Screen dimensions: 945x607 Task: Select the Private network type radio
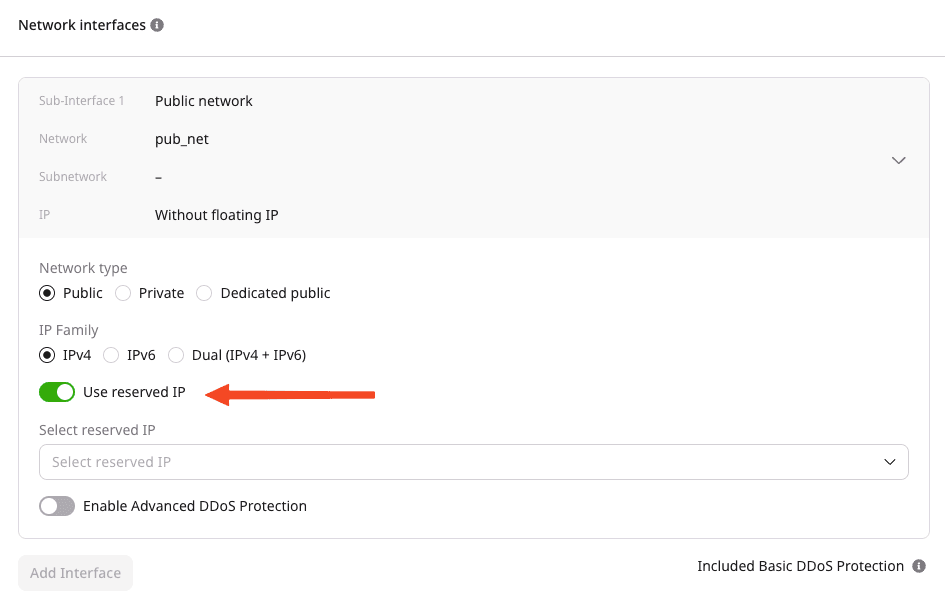123,293
